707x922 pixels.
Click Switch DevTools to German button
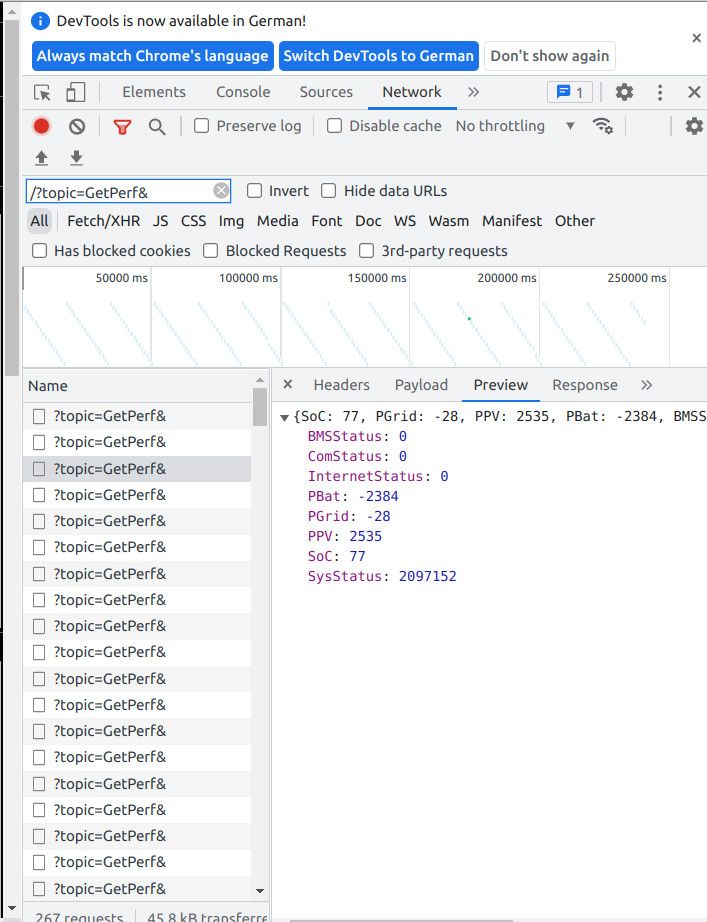(378, 56)
